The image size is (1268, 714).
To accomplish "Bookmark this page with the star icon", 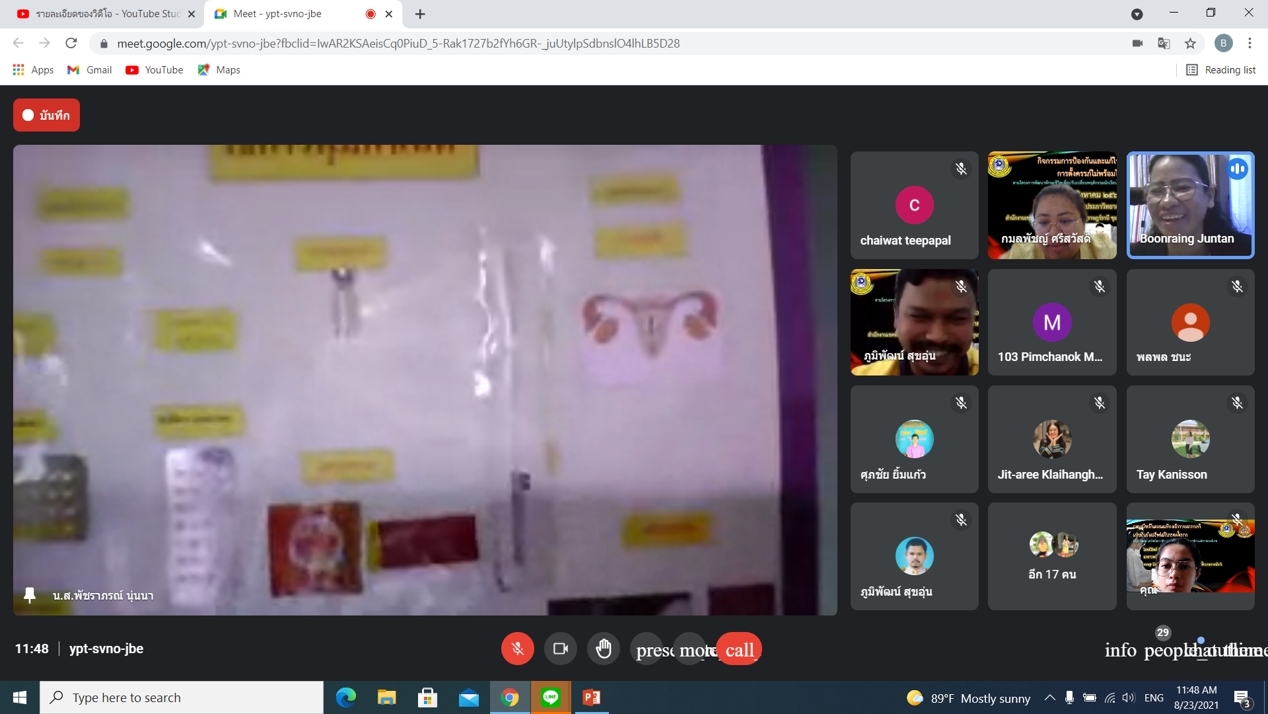I will click(x=1190, y=43).
